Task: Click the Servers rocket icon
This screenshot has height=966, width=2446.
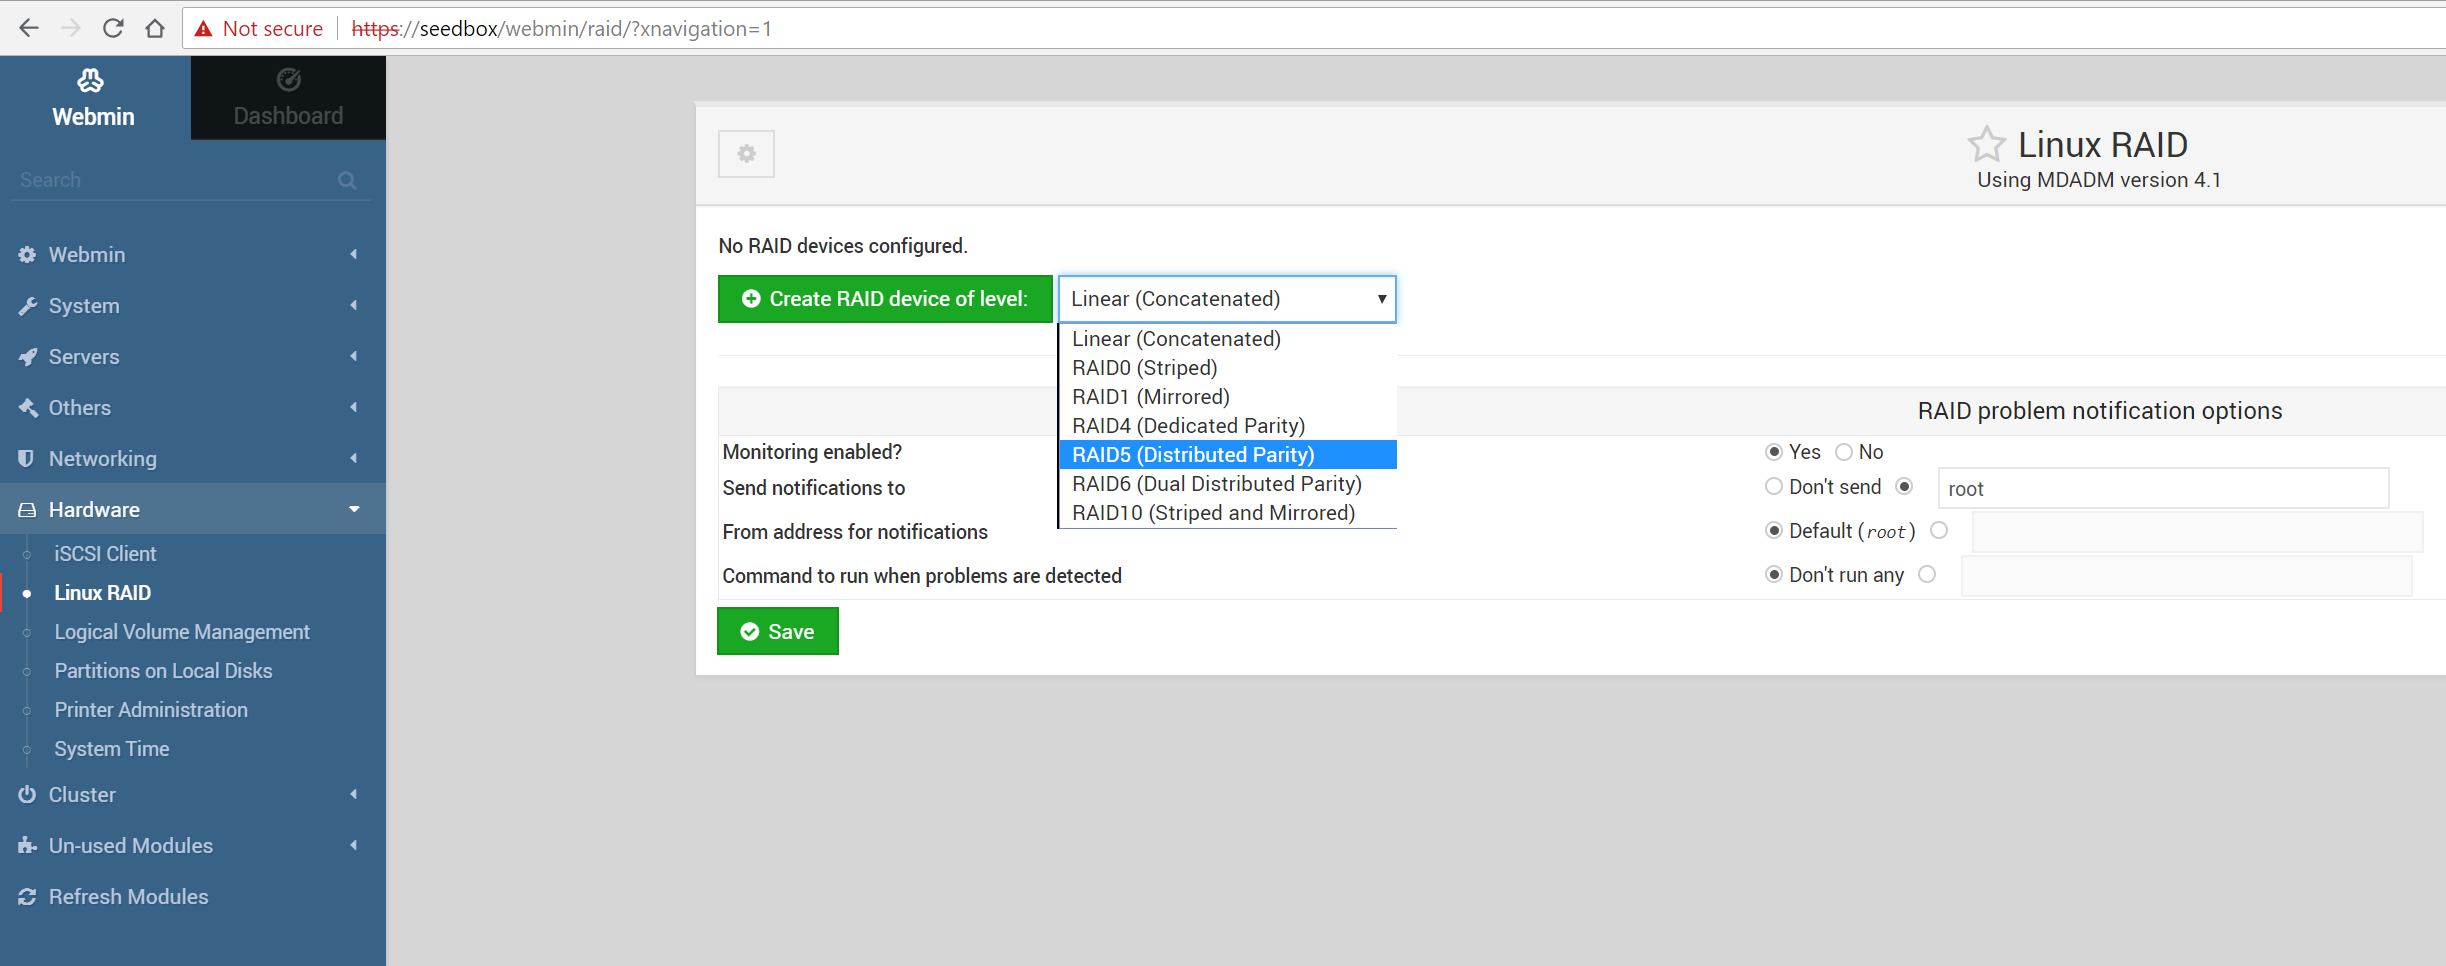Action: click(x=27, y=356)
